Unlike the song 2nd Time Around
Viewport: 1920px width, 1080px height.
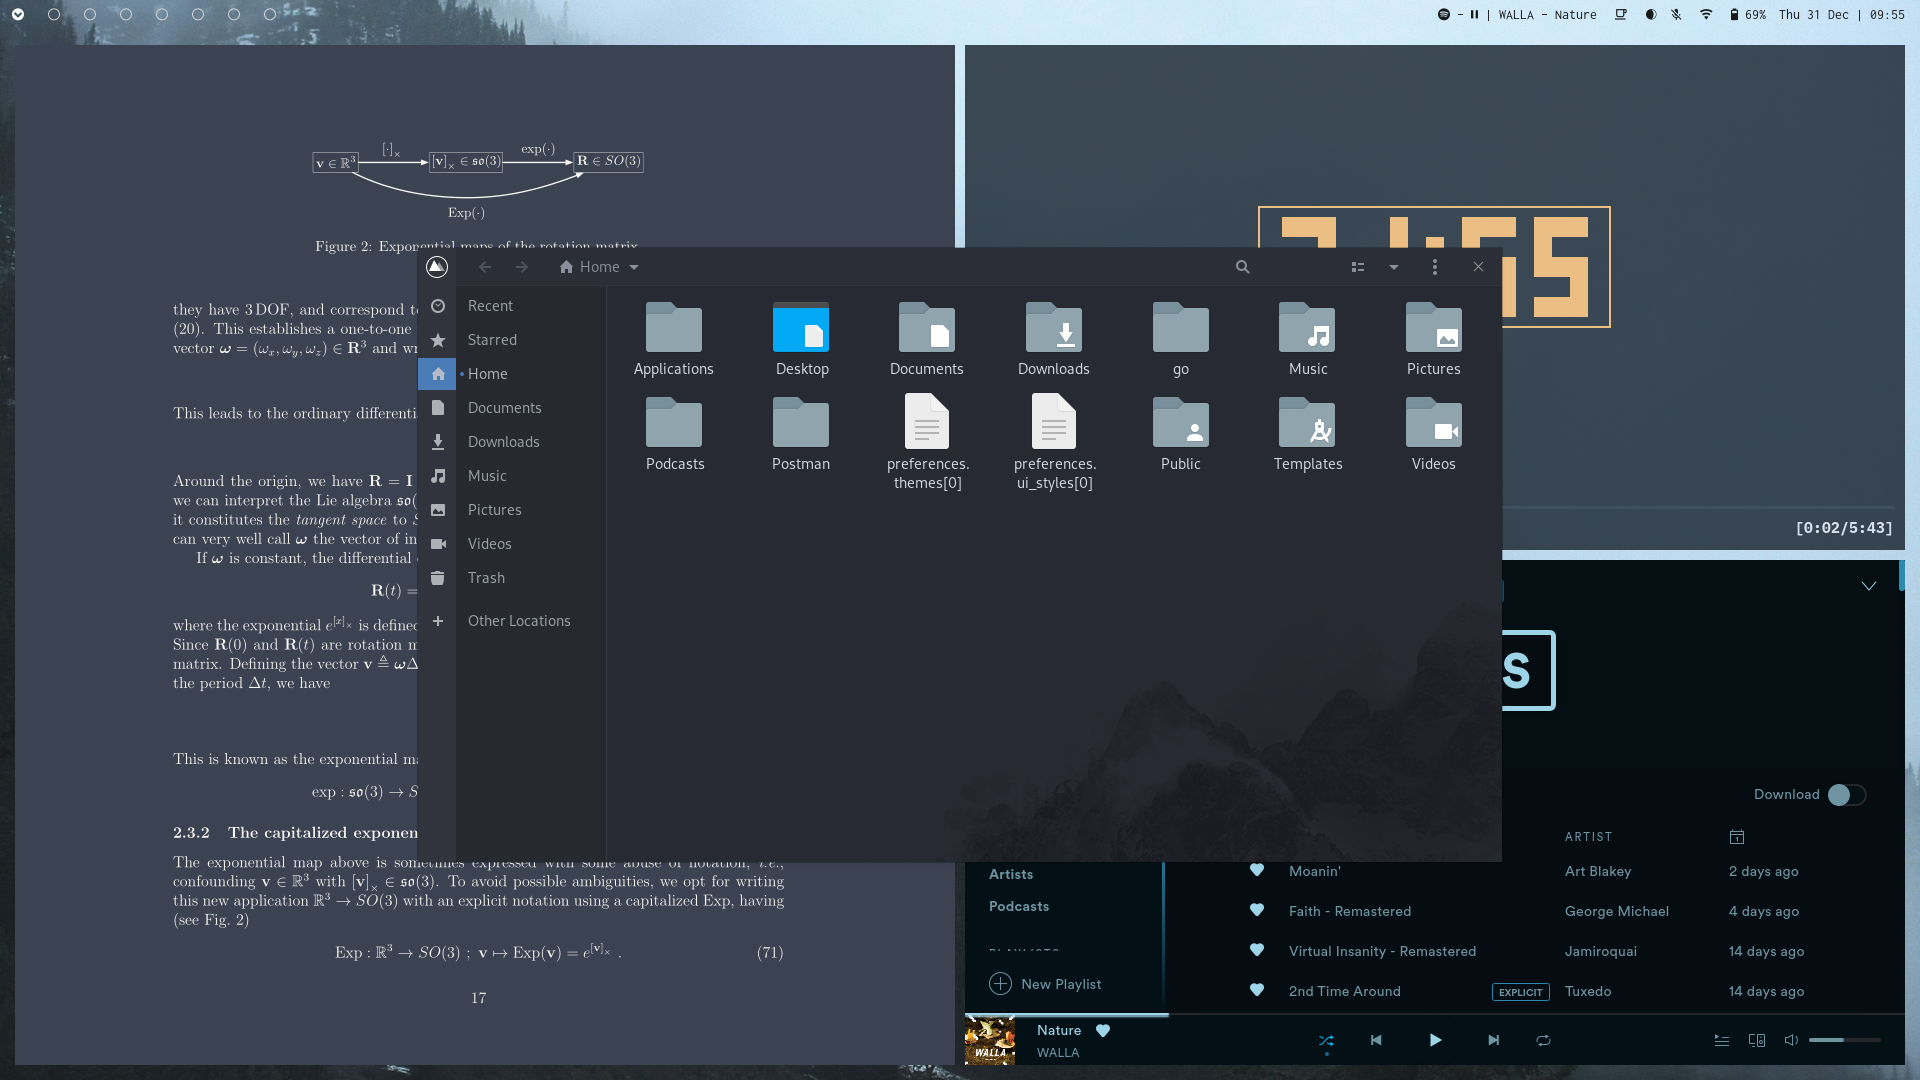pos(1257,990)
